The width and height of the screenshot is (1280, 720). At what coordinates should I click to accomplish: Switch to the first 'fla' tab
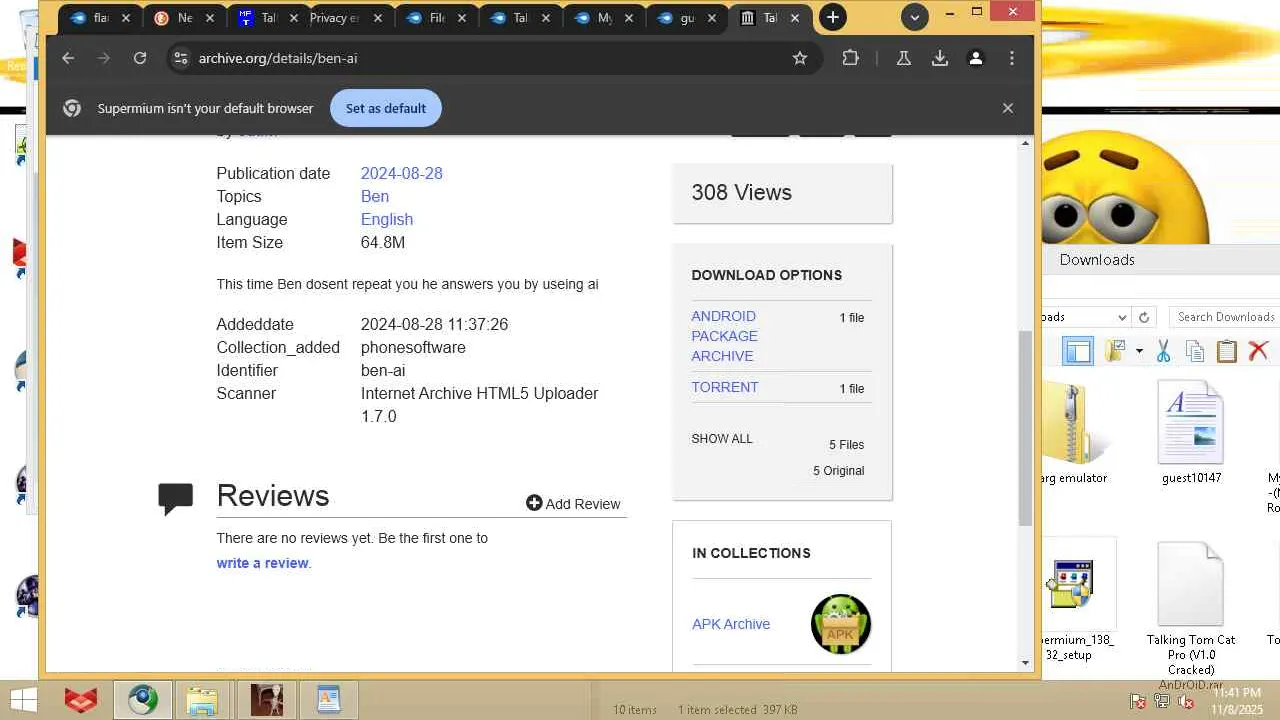[x=102, y=18]
